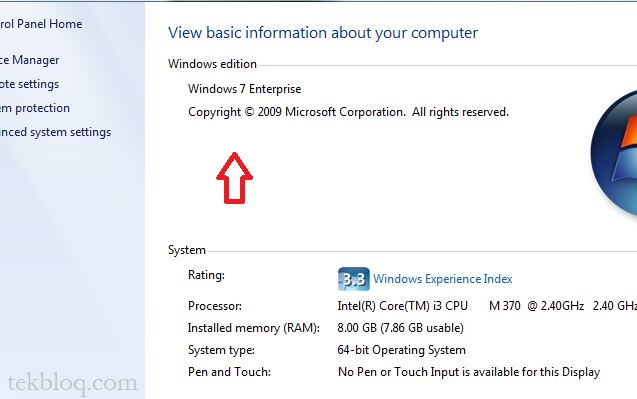Open System protection link

tap(35, 108)
